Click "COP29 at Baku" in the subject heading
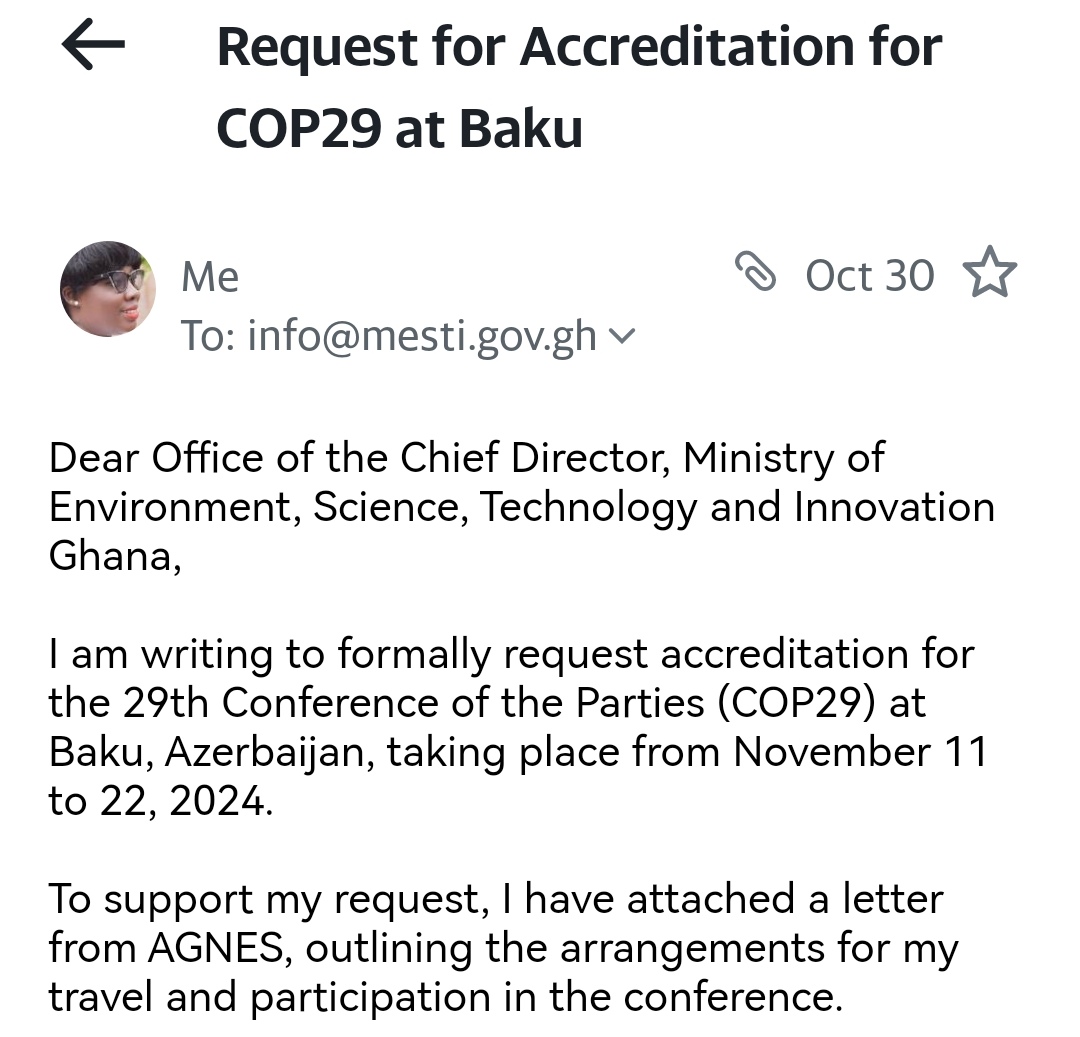Viewport: 1080px width, 1037px height. point(399,129)
